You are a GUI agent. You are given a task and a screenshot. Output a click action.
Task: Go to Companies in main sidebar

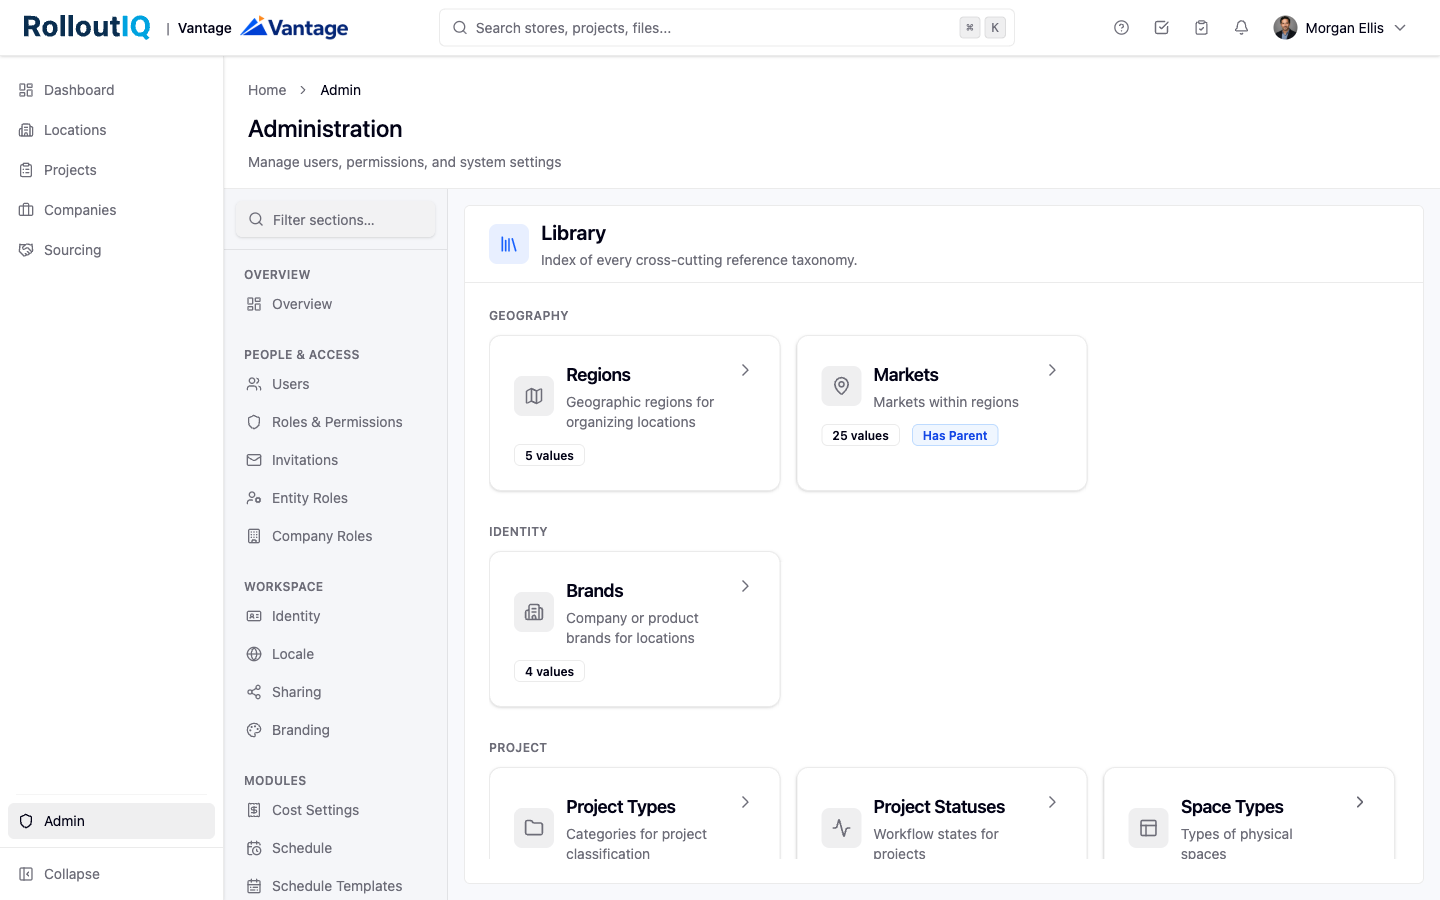point(111,210)
